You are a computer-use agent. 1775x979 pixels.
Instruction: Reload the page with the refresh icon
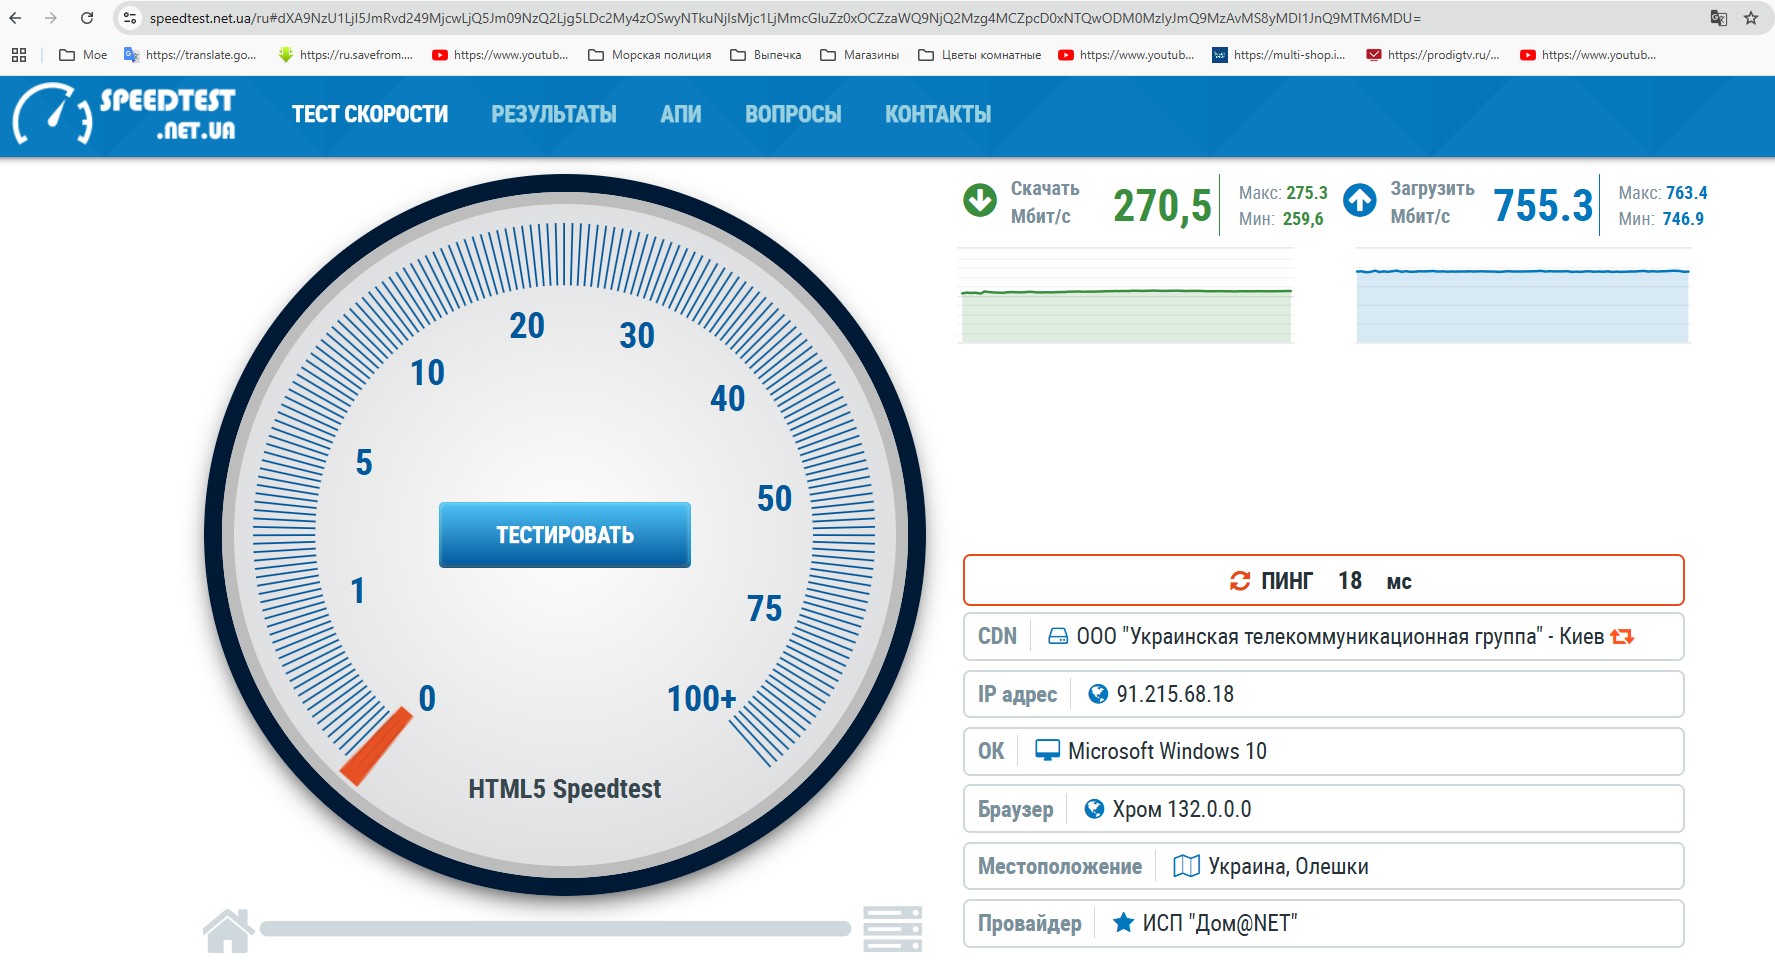click(87, 18)
